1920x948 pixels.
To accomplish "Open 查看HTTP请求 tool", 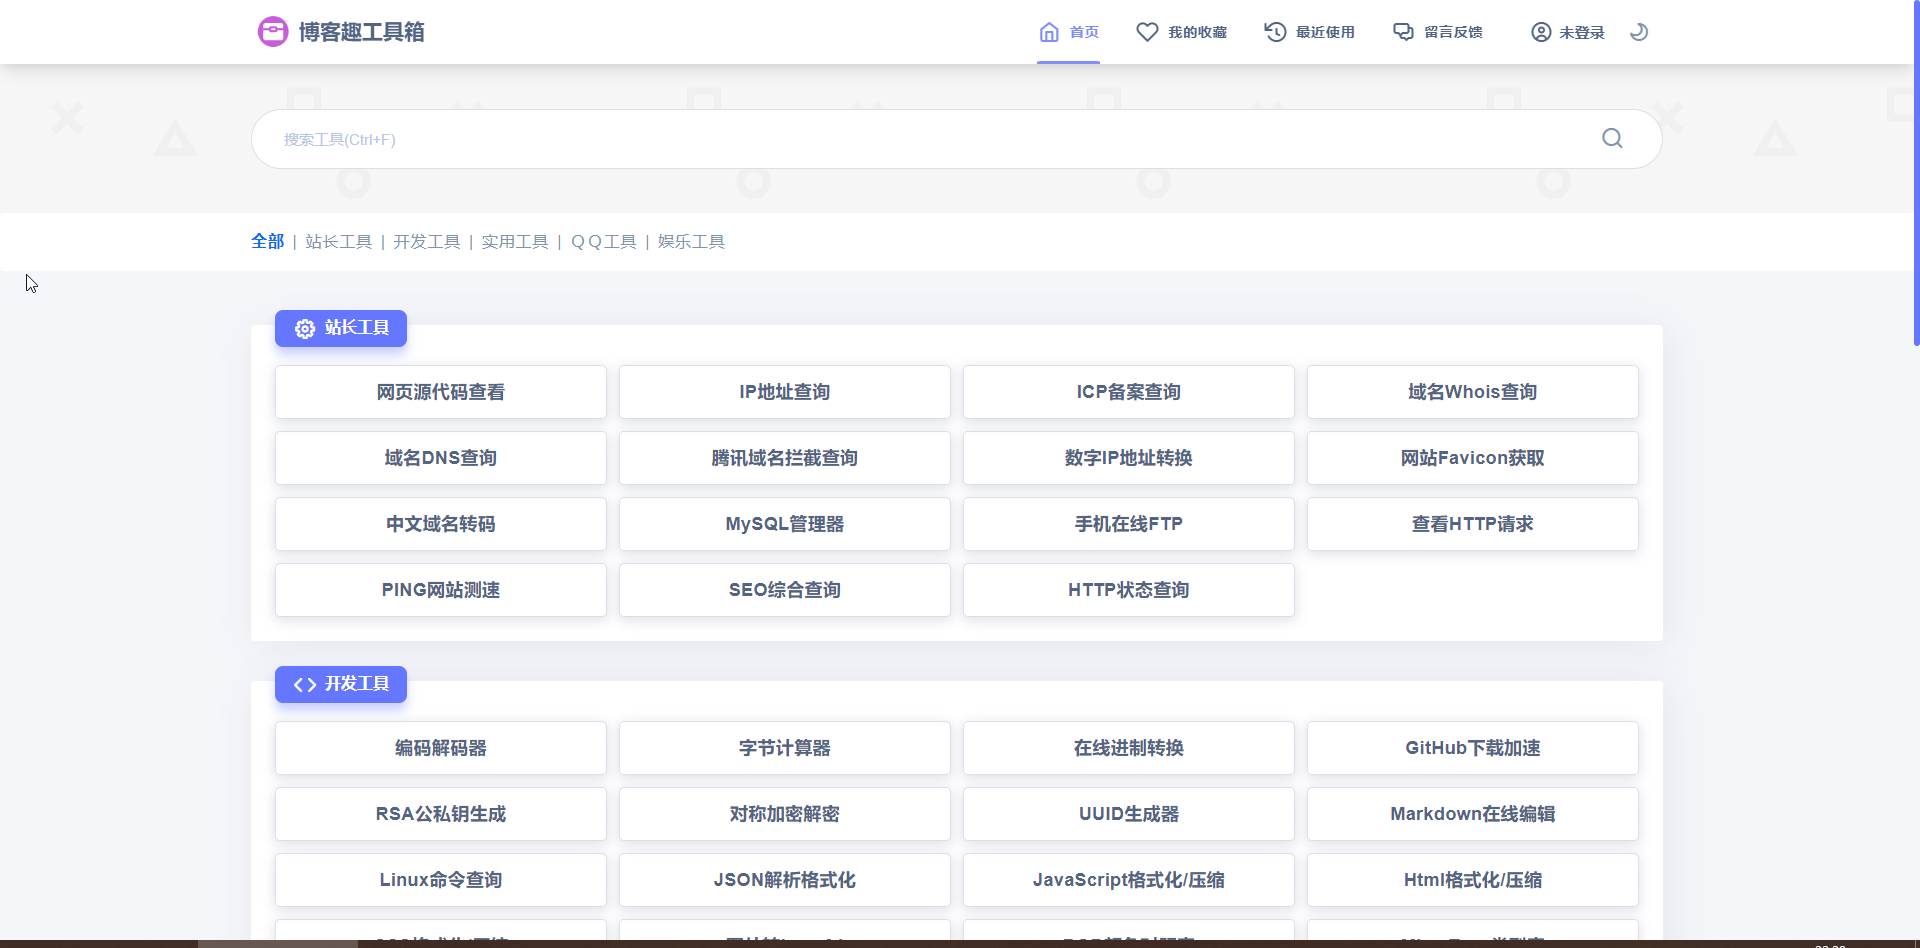I will 1473,524.
